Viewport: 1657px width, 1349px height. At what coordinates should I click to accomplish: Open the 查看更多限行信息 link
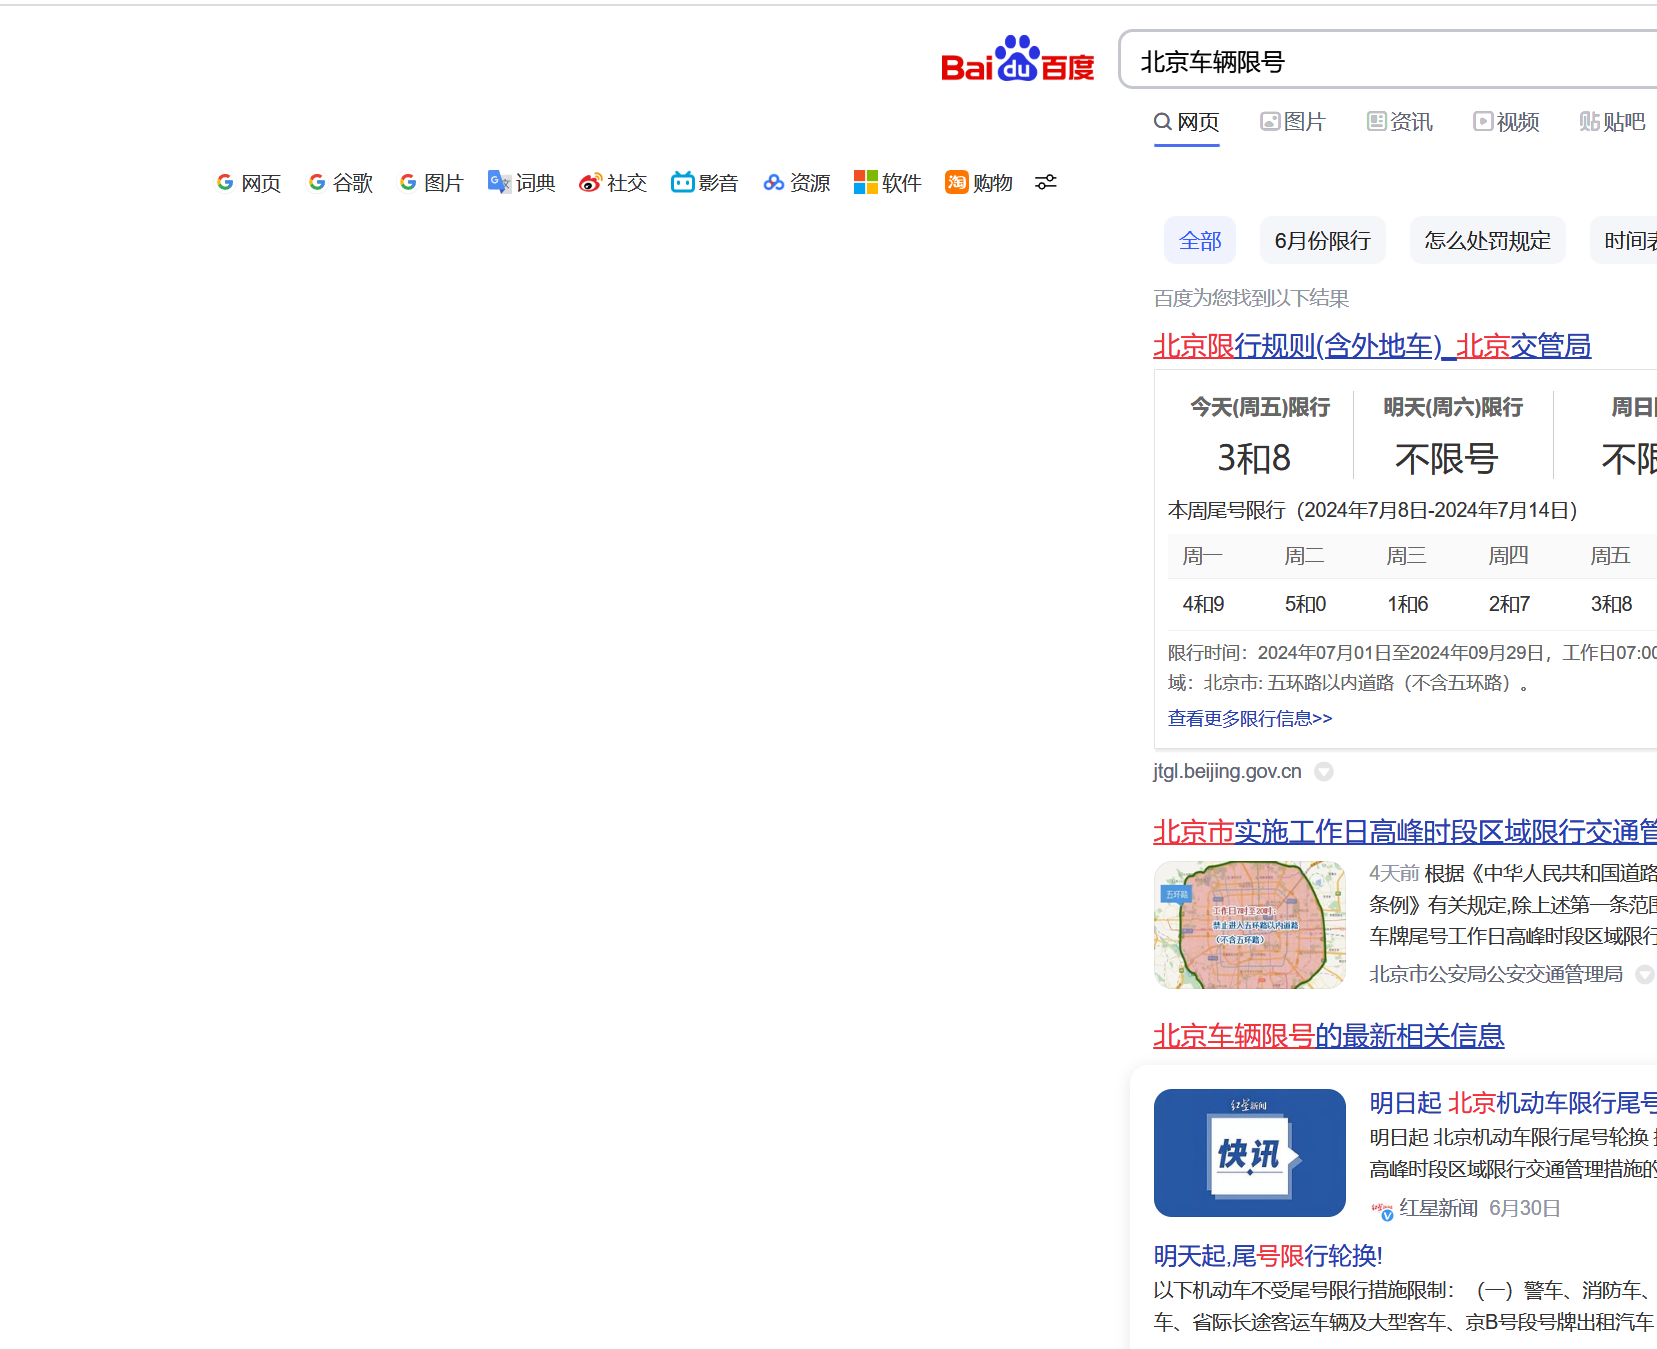point(1250,719)
